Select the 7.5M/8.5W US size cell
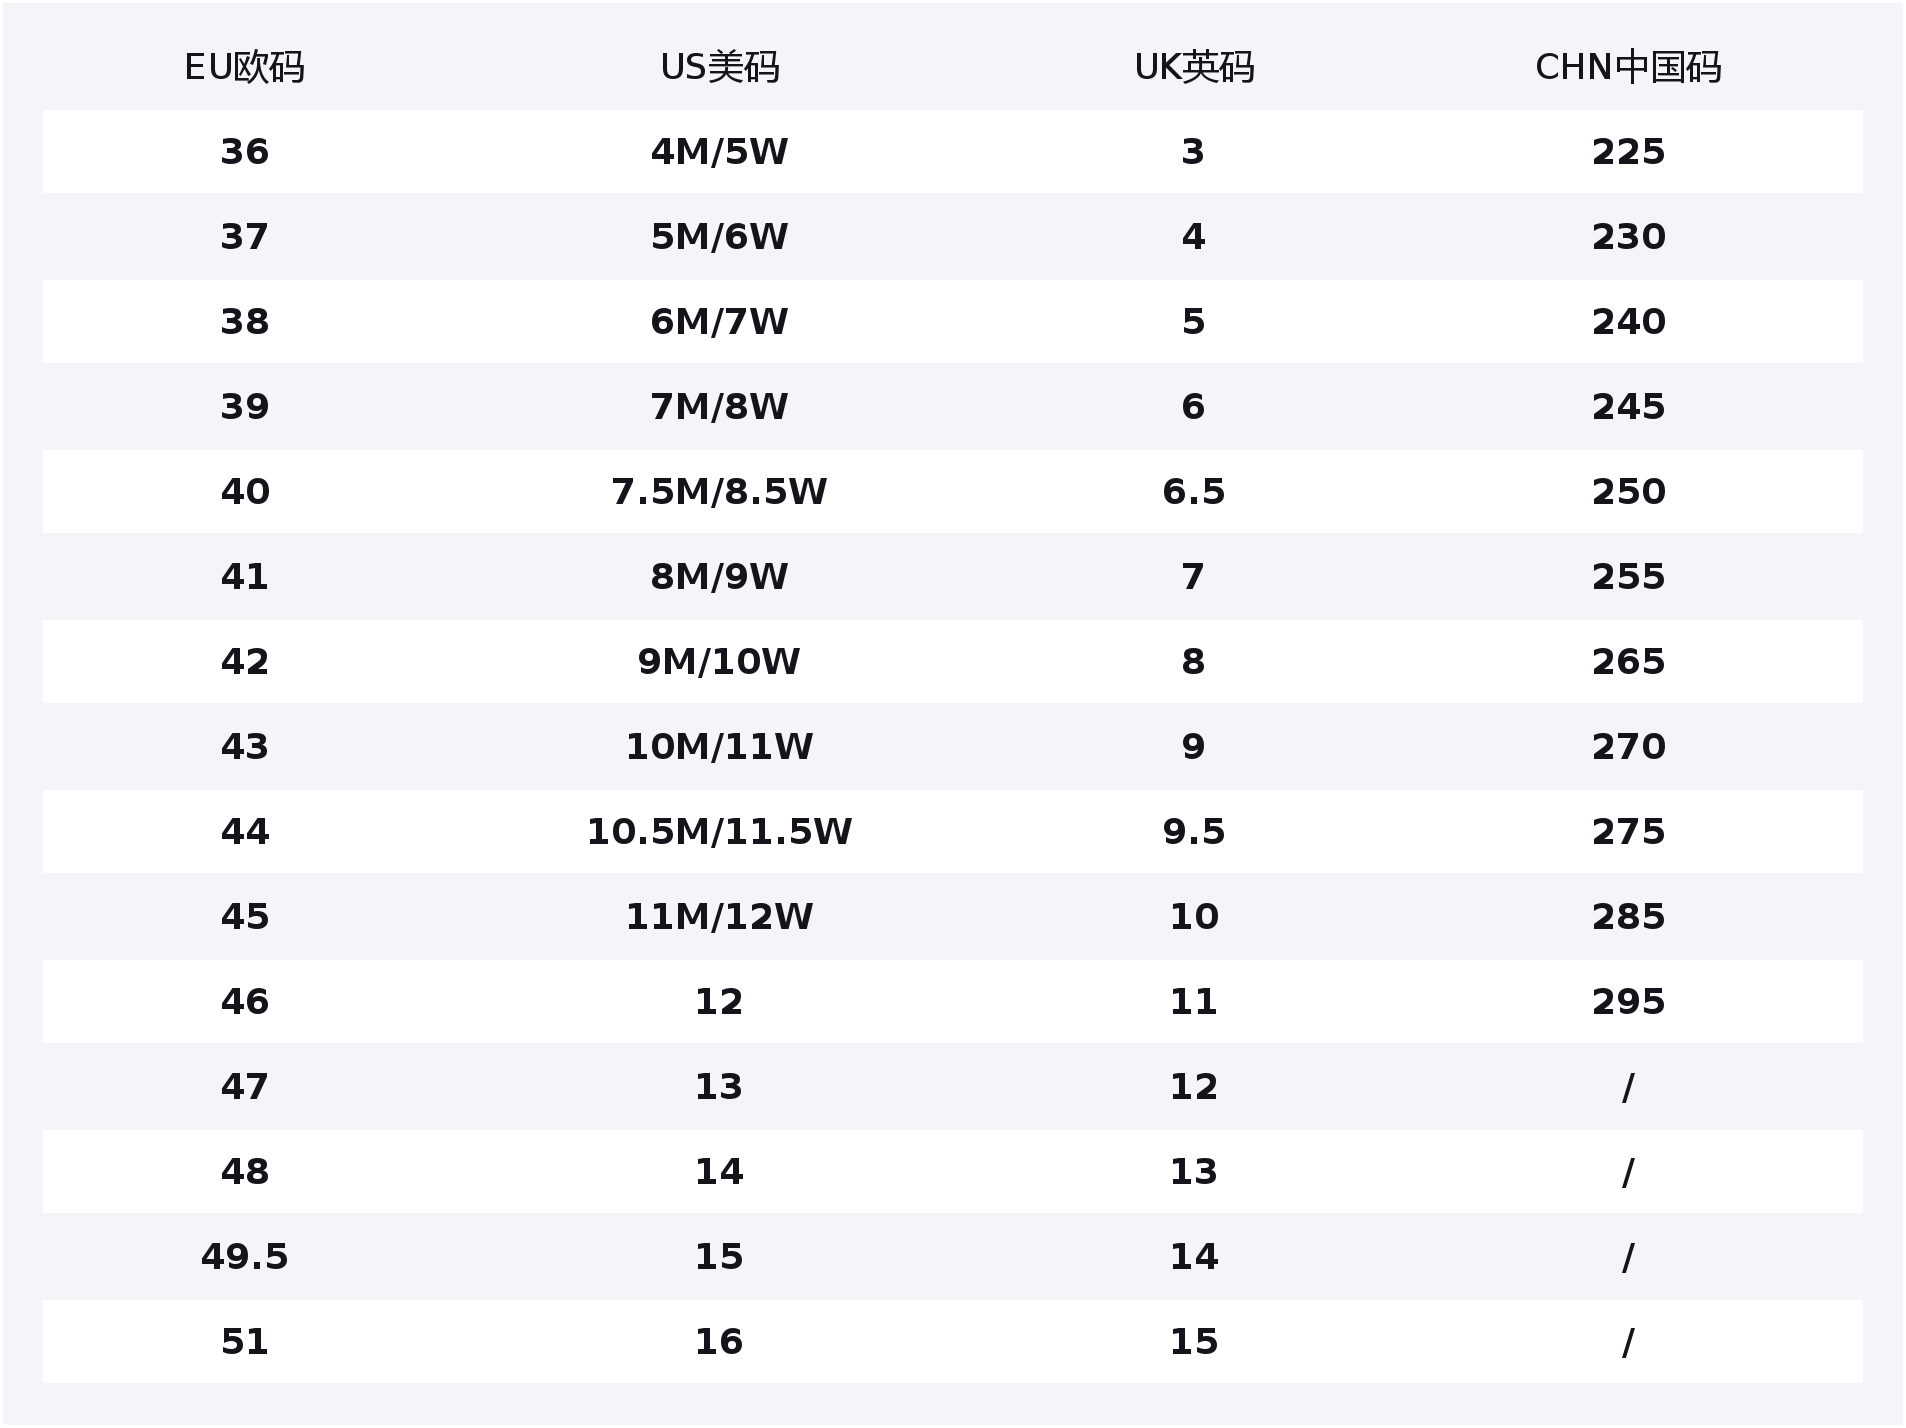 pos(719,492)
